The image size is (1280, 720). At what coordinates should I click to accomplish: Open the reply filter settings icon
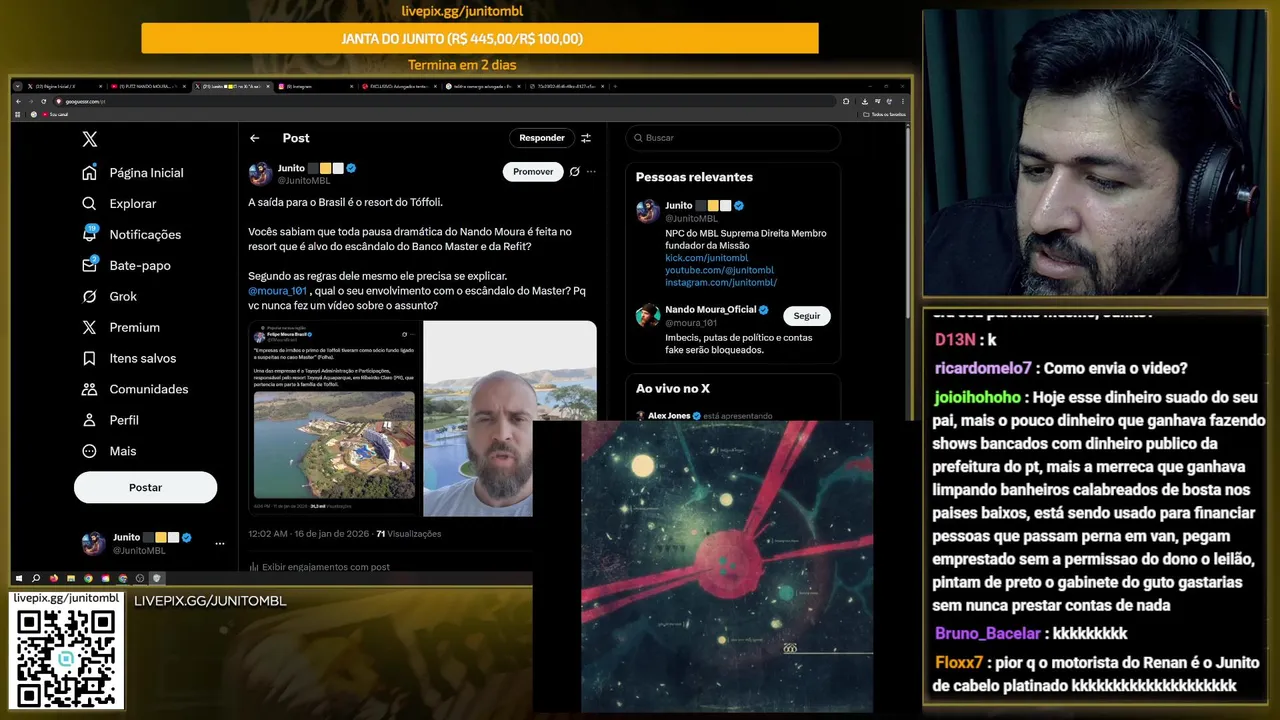(586, 138)
